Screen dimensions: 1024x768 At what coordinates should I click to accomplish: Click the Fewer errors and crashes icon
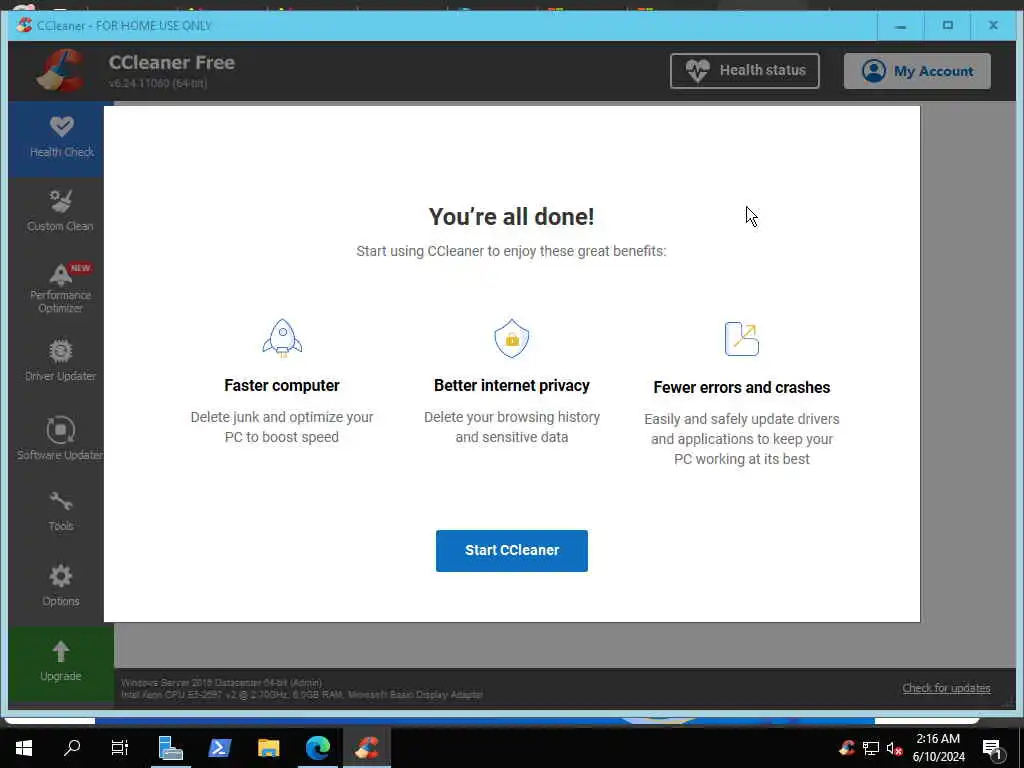[742, 338]
